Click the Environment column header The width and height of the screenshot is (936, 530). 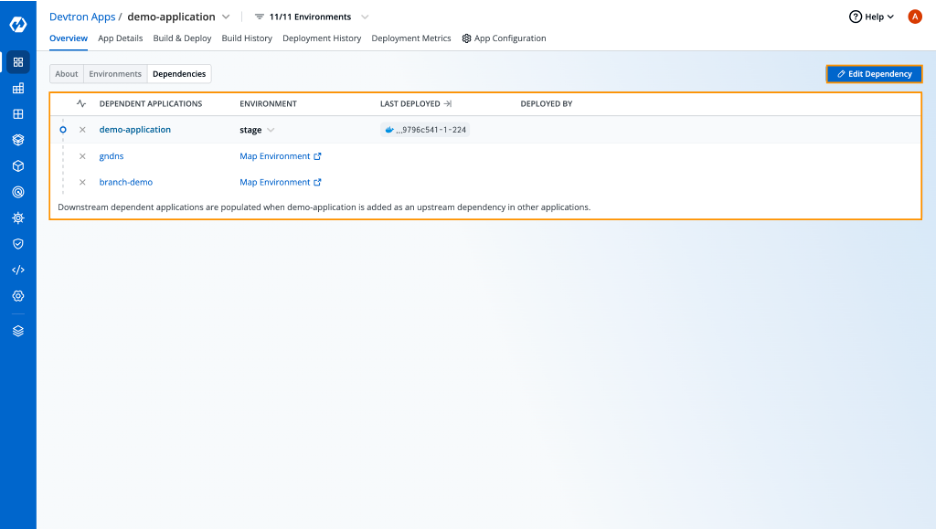(268, 103)
